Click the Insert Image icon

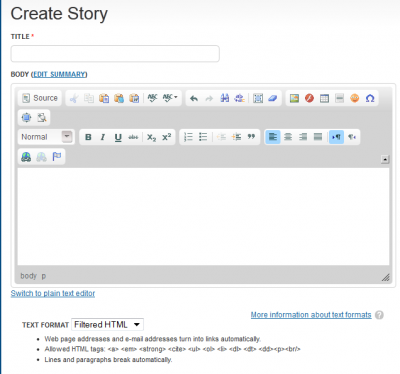294,98
